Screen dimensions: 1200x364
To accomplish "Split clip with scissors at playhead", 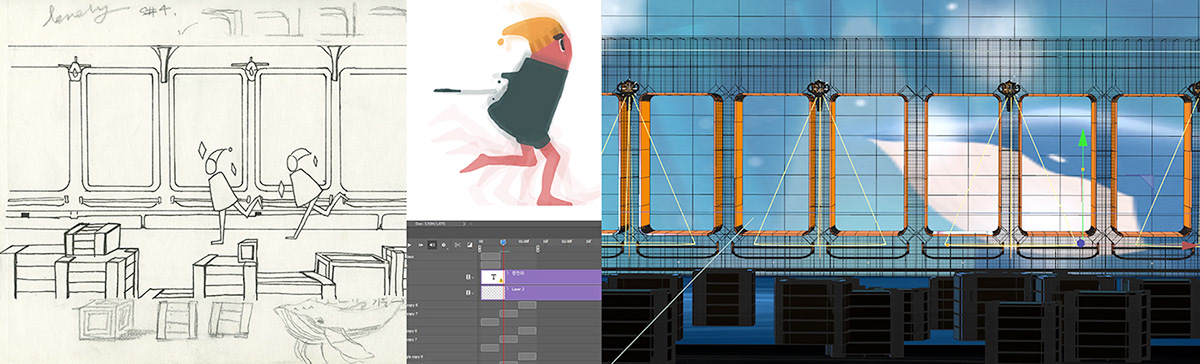I will tap(457, 245).
